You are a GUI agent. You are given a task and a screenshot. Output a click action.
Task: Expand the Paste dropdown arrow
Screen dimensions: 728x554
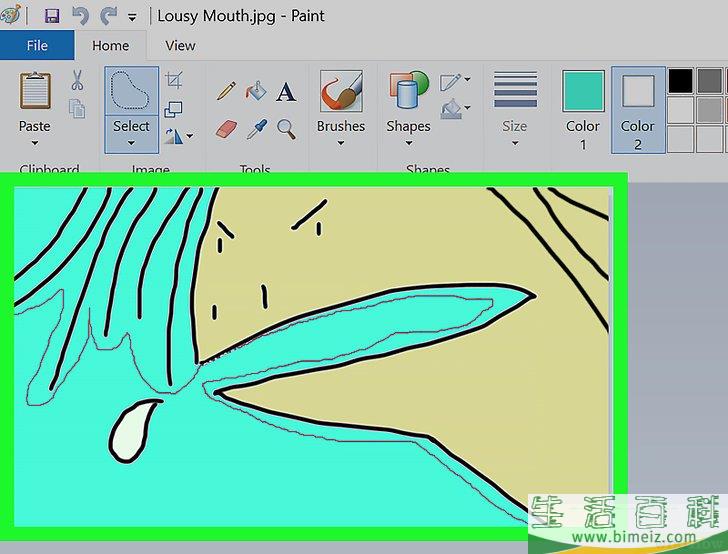35,143
